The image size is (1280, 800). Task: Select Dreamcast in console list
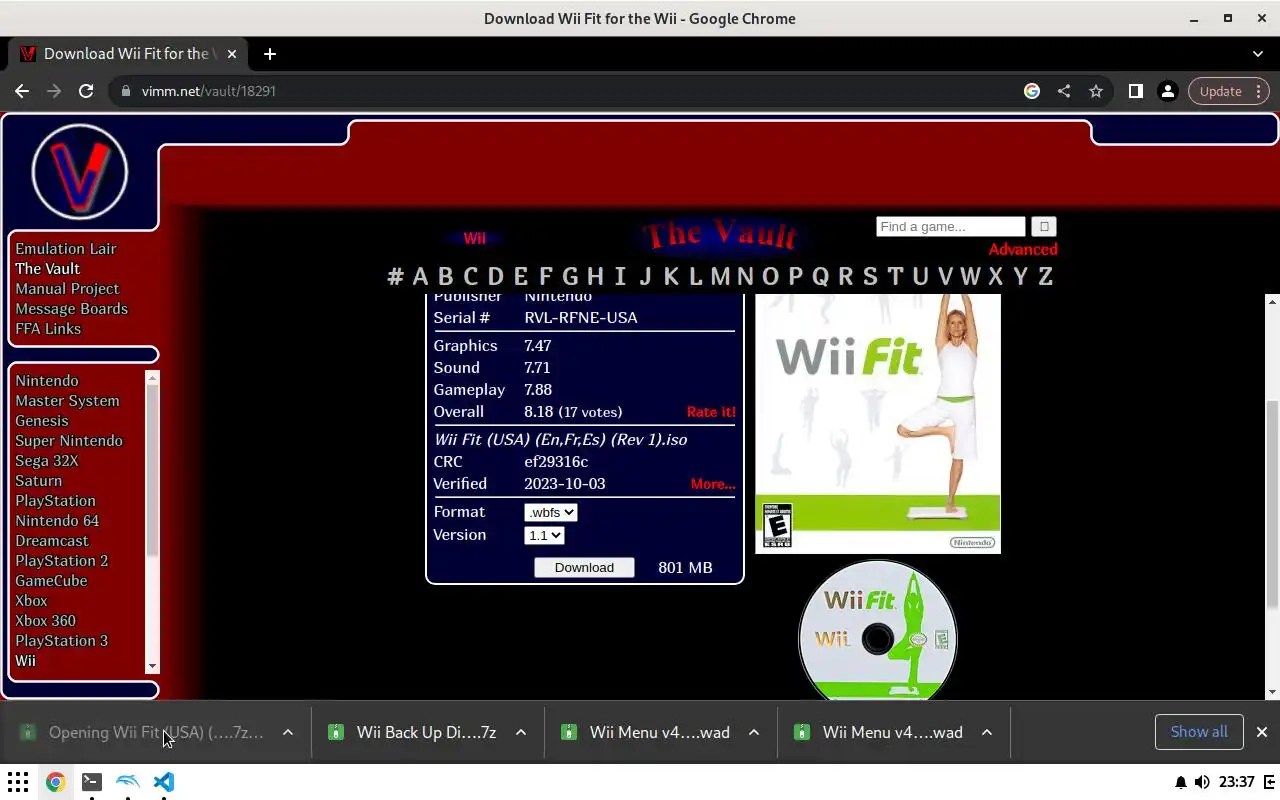coord(52,541)
